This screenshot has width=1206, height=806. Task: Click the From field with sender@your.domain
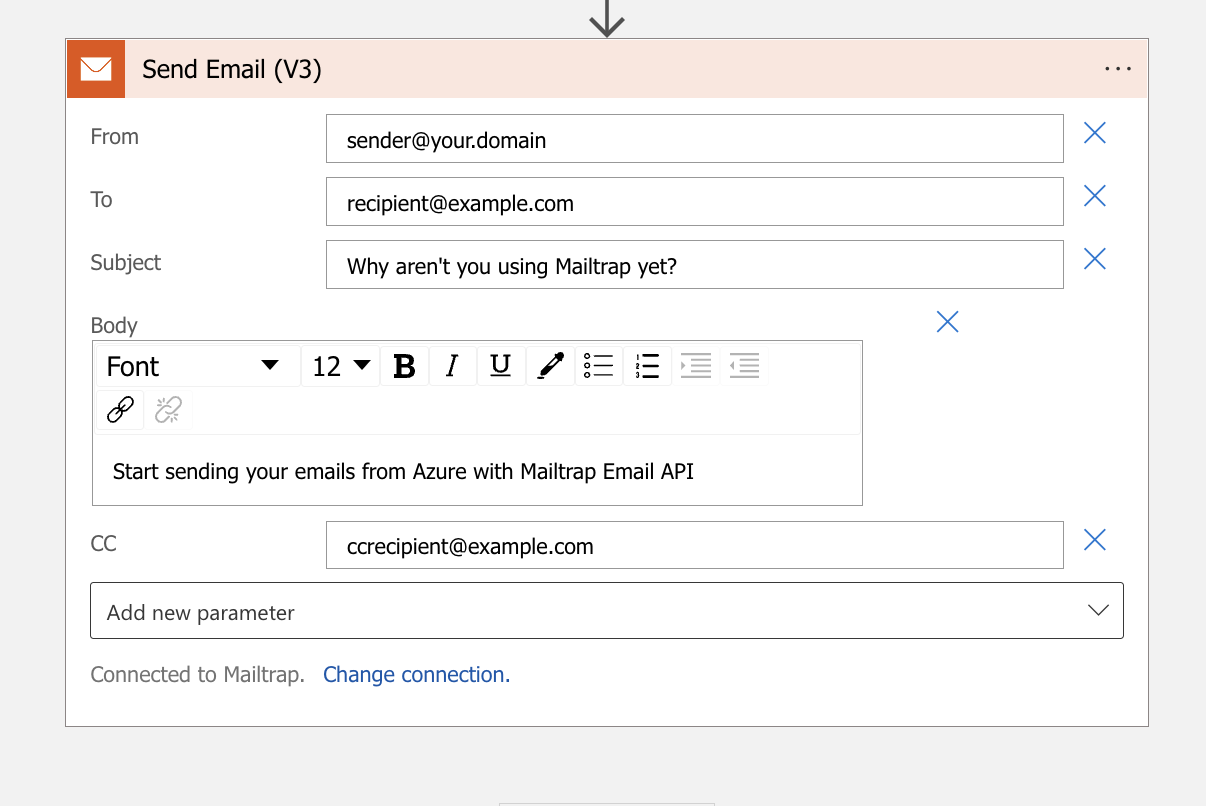(x=695, y=139)
